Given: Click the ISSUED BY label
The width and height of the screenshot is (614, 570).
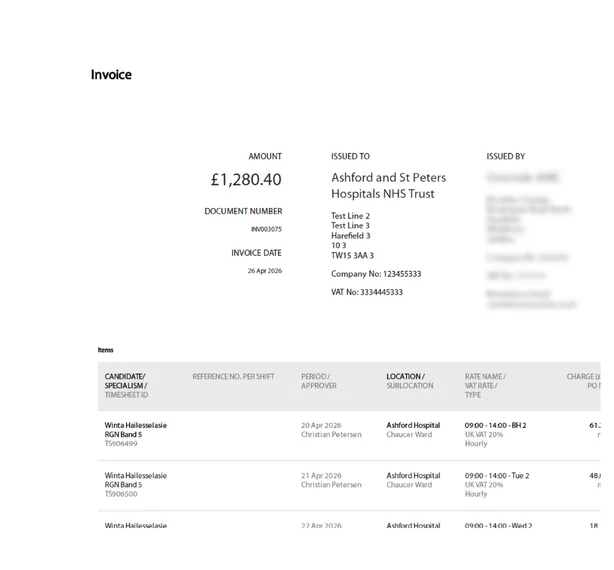Looking at the screenshot, I should (506, 156).
